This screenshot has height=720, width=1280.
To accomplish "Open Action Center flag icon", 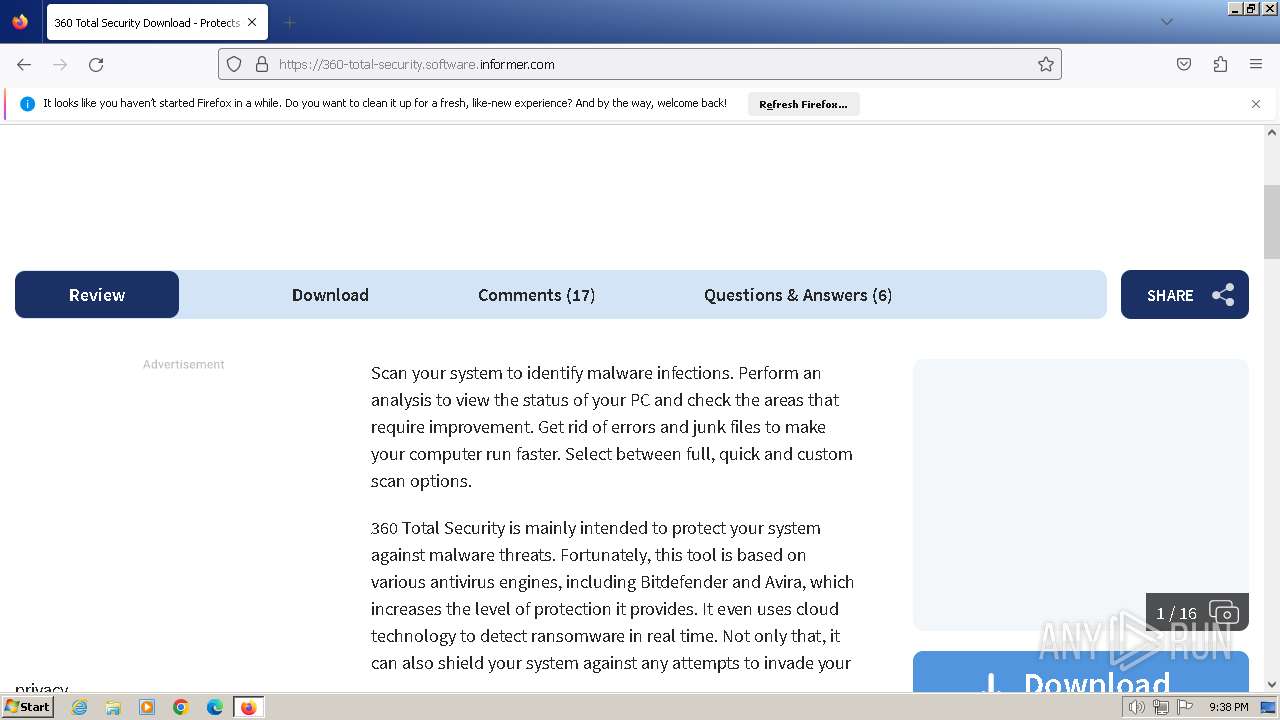I will click(x=1185, y=707).
